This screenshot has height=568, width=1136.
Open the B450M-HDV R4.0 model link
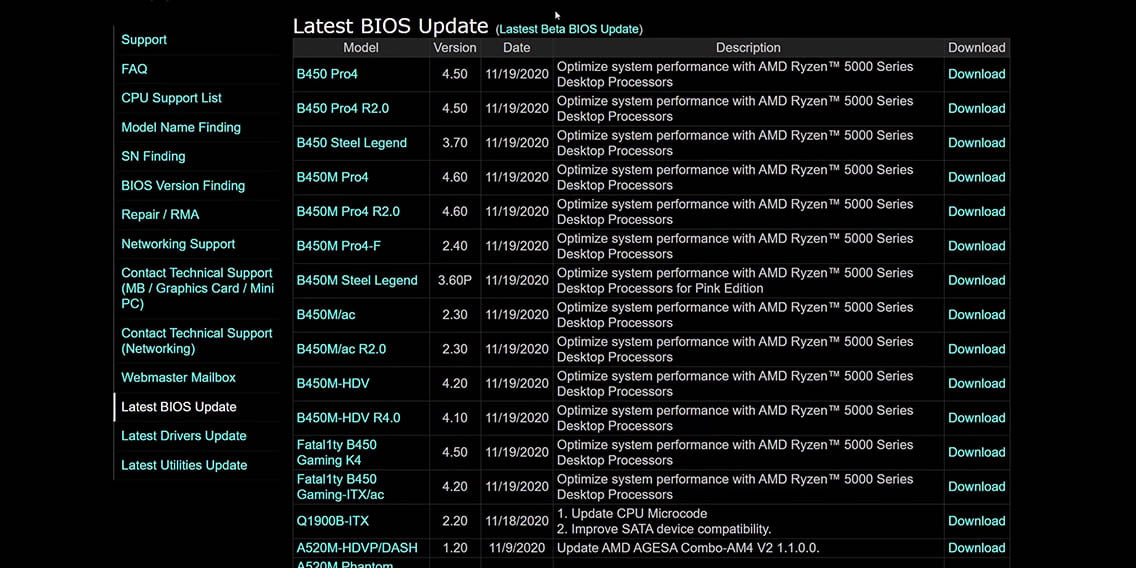348,418
